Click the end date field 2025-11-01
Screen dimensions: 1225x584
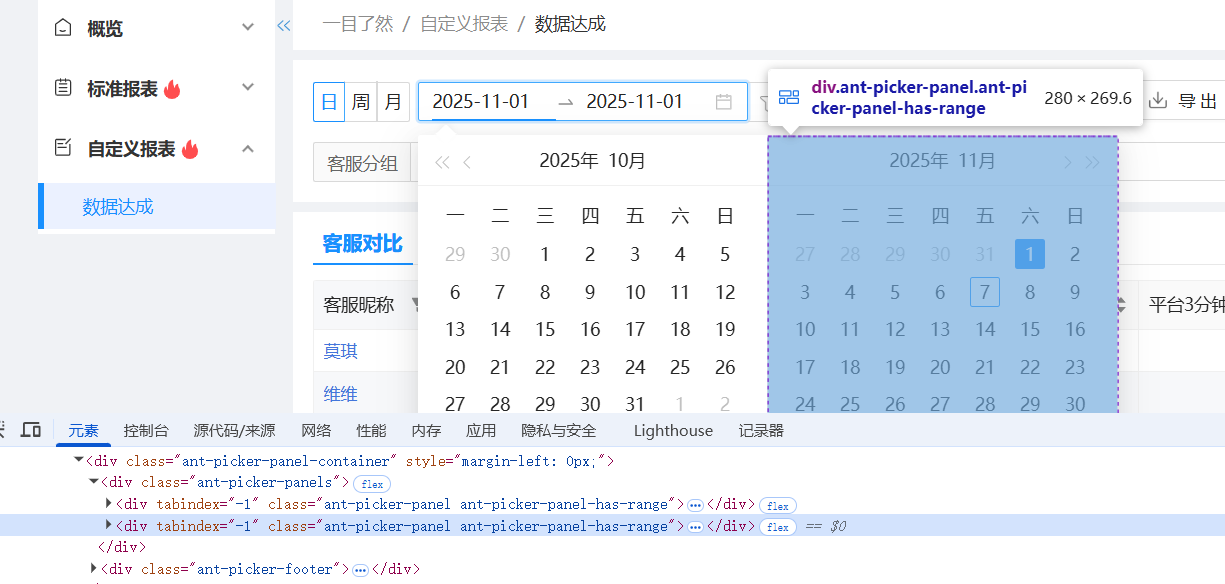(634, 102)
